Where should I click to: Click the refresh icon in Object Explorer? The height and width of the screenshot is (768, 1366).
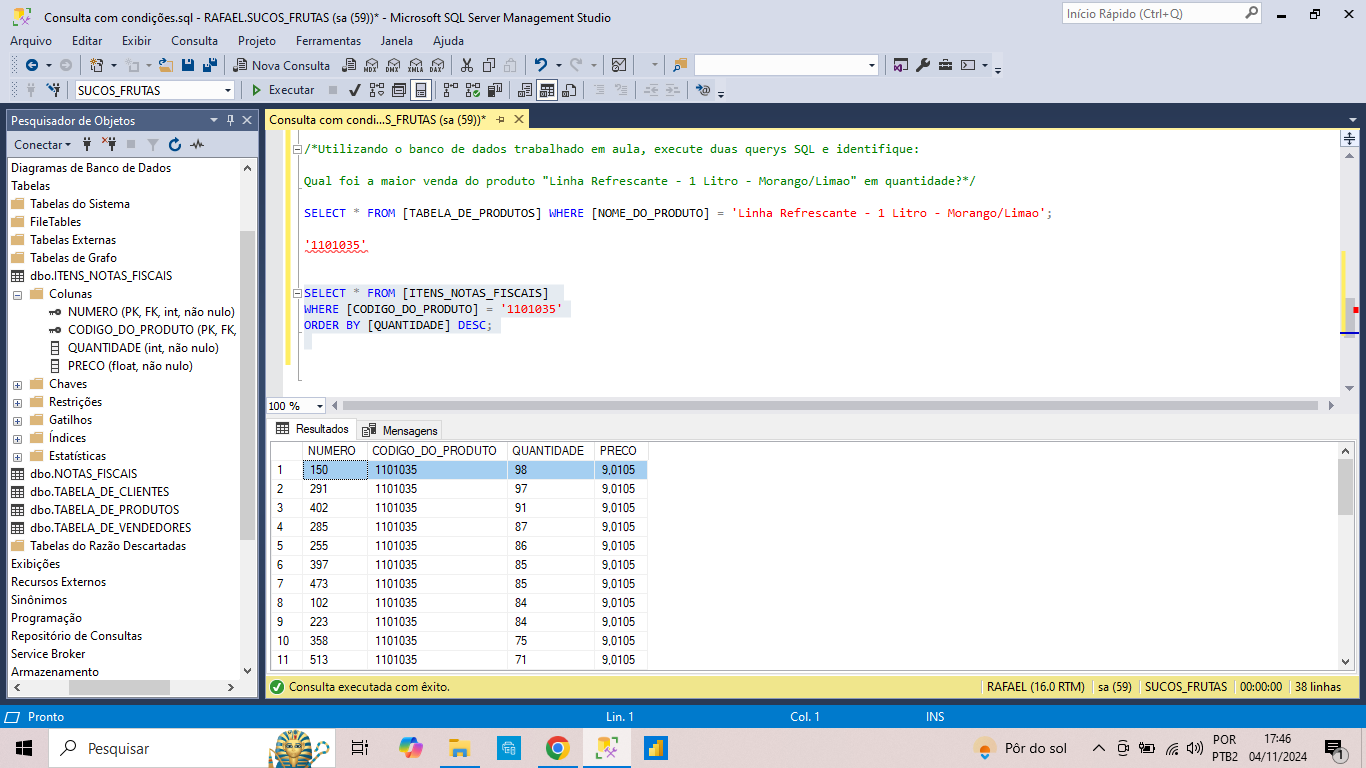(175, 144)
